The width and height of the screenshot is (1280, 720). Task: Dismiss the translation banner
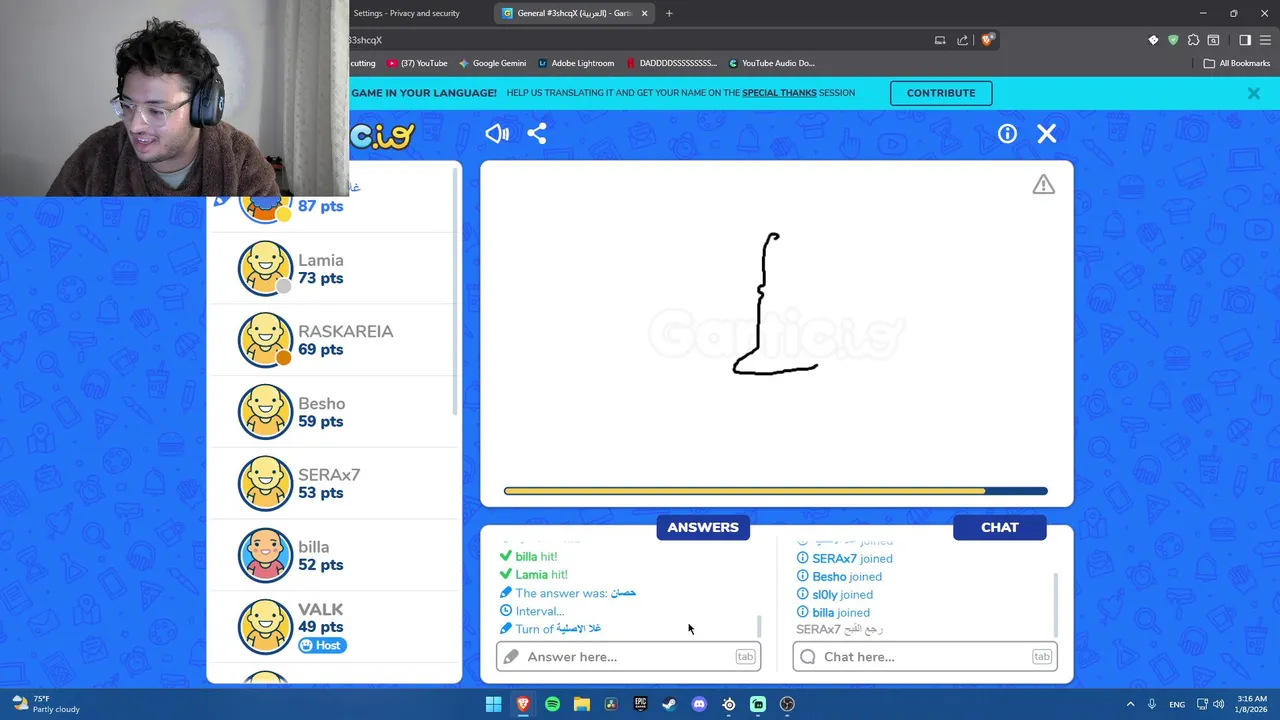tap(1253, 93)
